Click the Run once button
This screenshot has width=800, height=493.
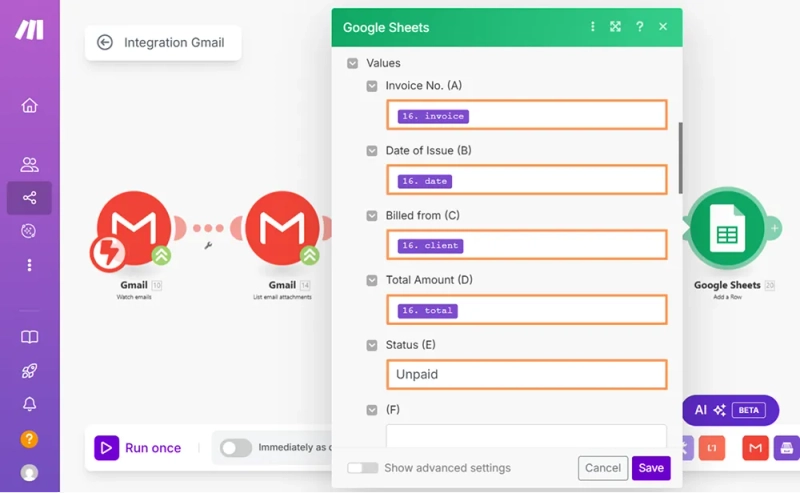pos(138,448)
